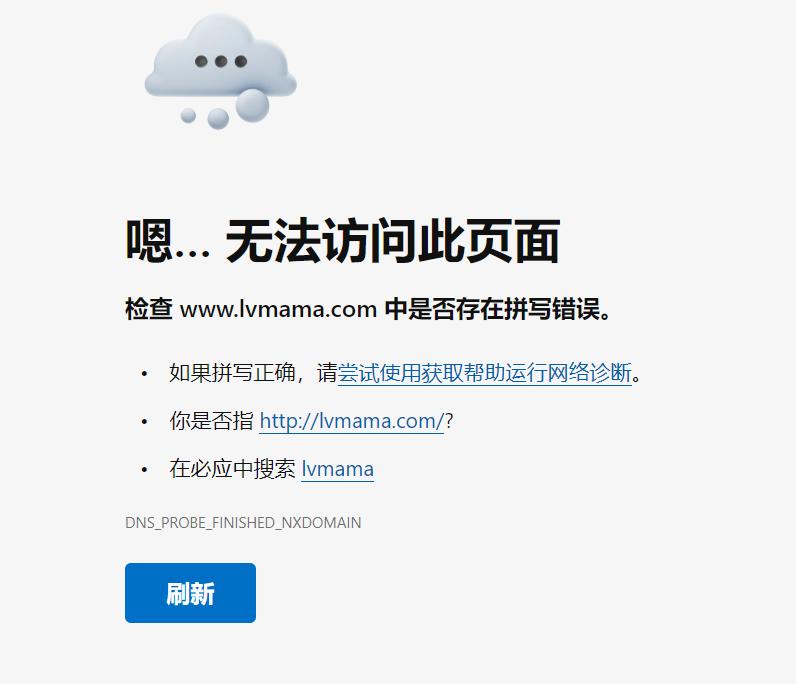Follow the http://lvmama.com/ suggested link

352,421
